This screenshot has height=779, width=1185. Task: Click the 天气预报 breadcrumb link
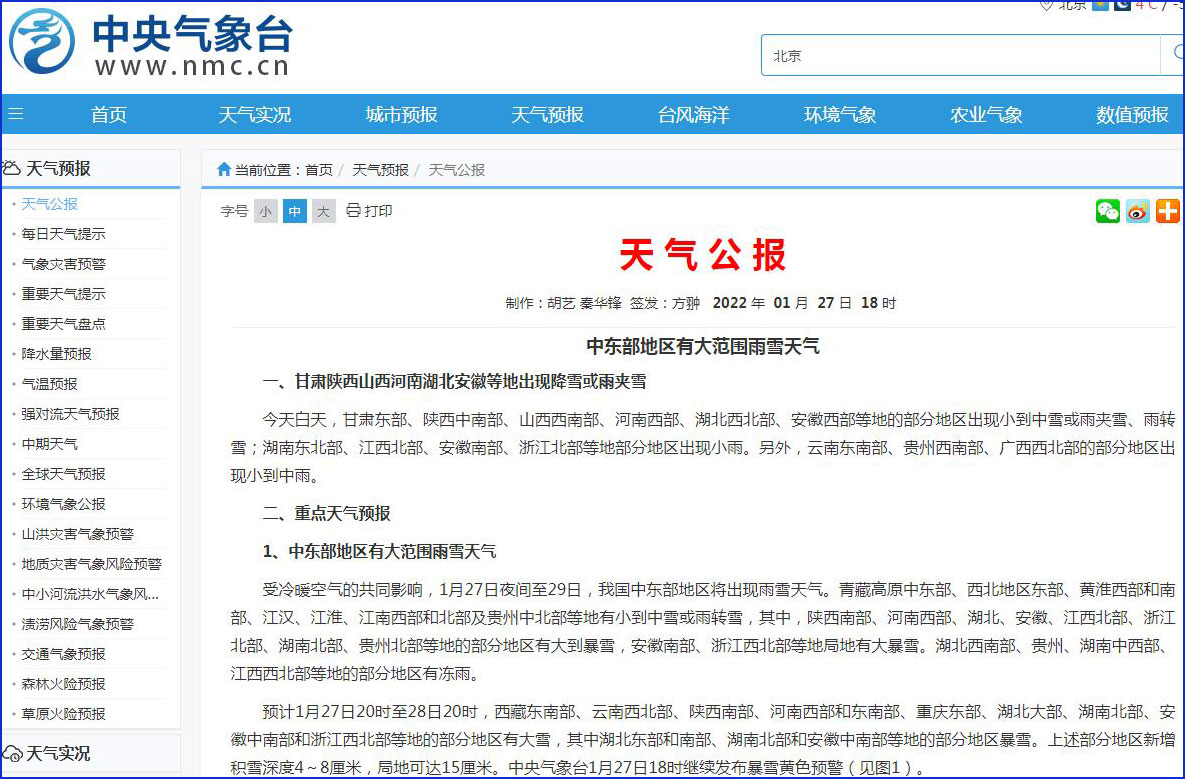click(380, 170)
